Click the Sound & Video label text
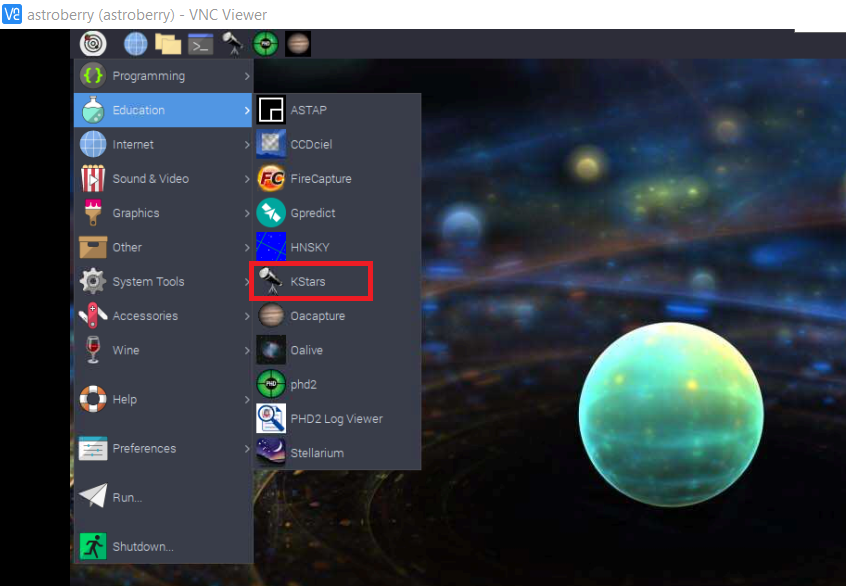 [x=151, y=179]
